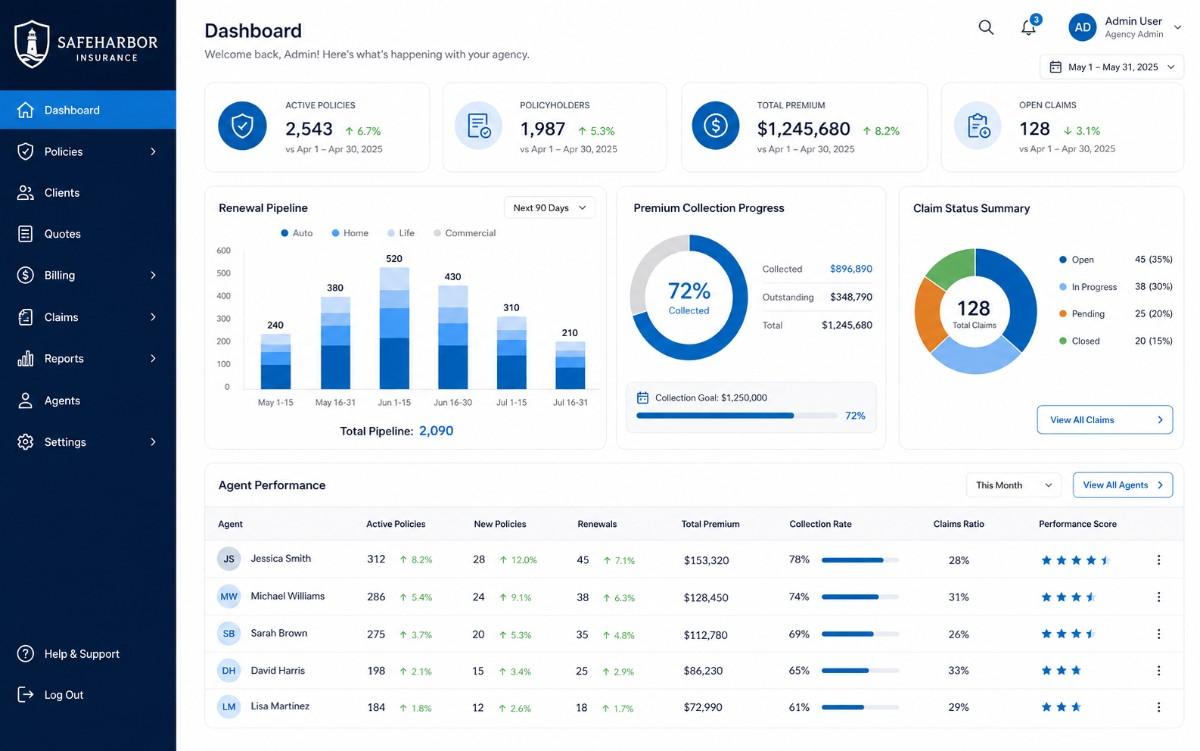Click the LM avatar for Lisa Martinez

tap(229, 707)
